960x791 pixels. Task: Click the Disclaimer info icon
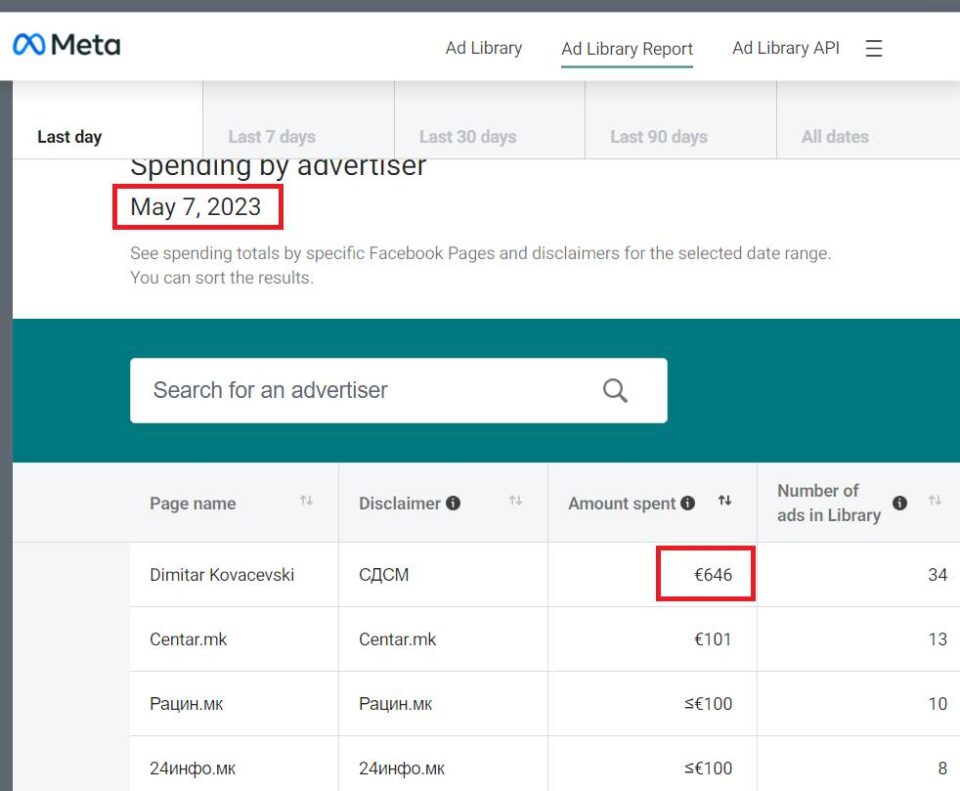coord(453,503)
